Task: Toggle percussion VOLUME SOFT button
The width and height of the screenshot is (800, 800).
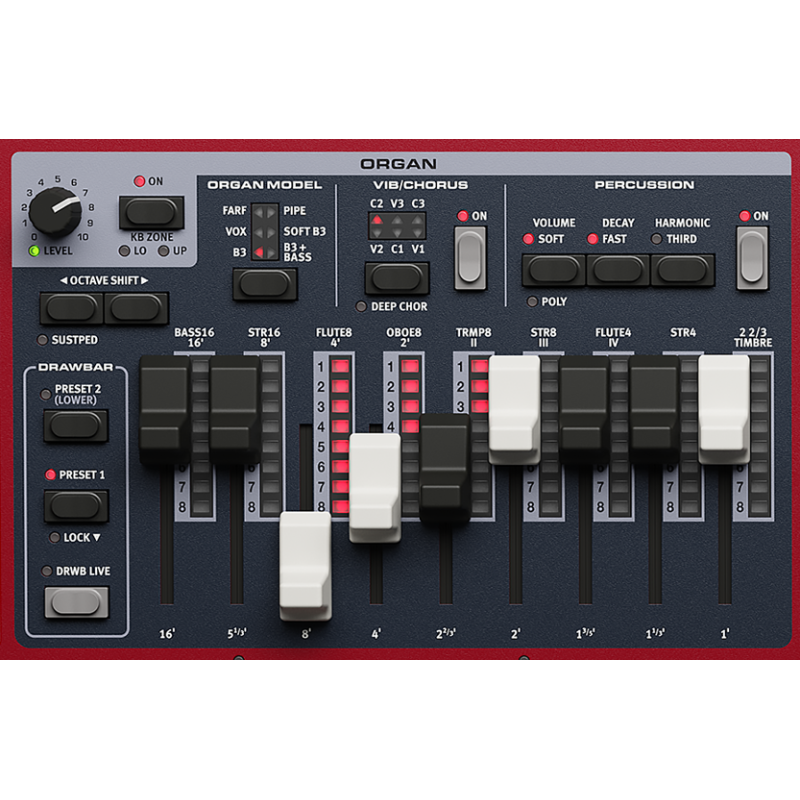Action: 554,269
